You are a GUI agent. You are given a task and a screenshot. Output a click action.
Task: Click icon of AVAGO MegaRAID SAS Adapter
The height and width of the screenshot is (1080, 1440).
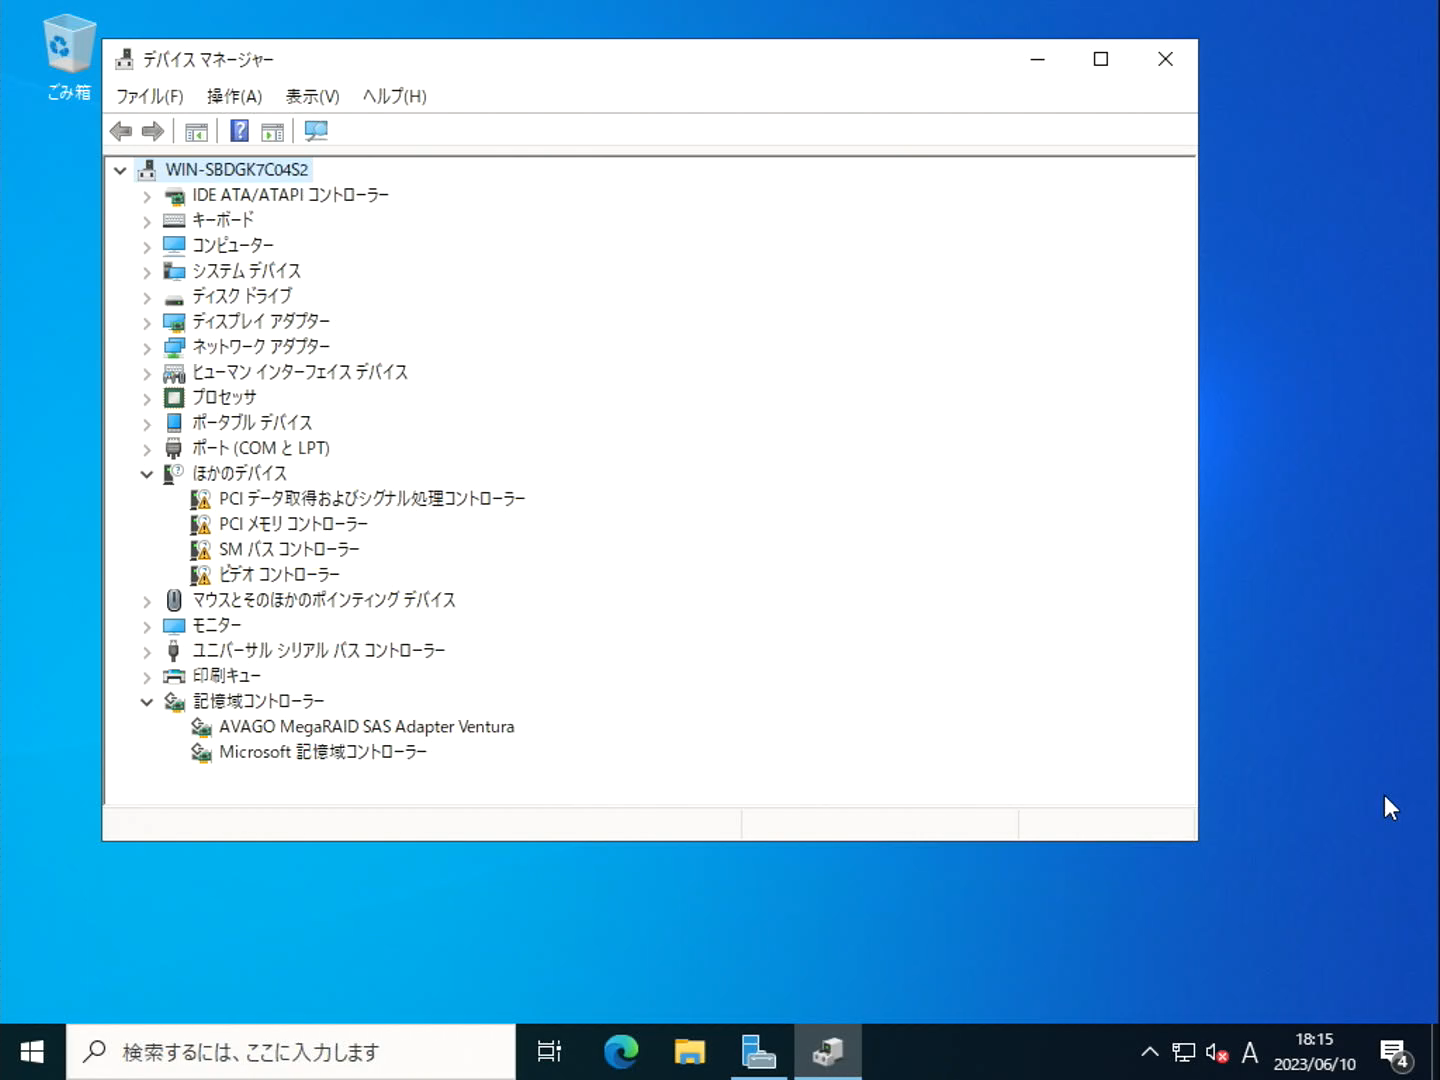coord(201,727)
